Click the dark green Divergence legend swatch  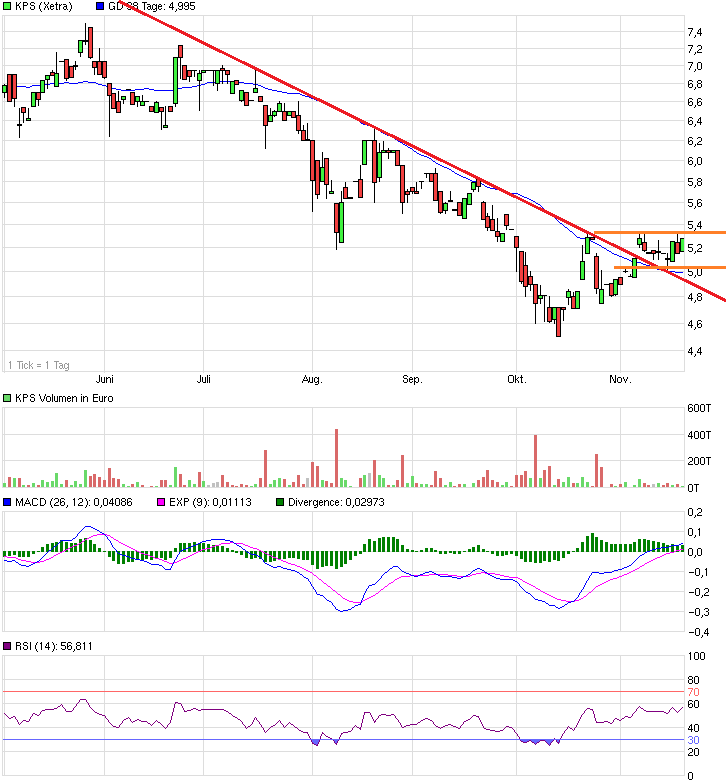tap(280, 502)
